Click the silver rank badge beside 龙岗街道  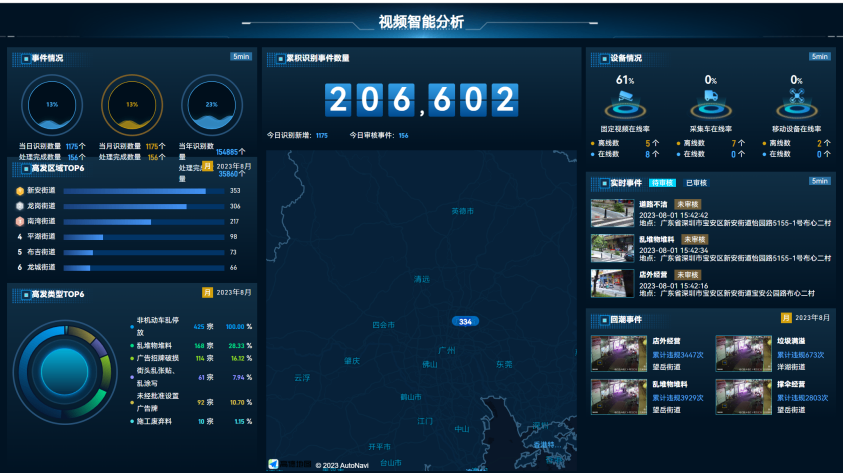pyautogui.click(x=20, y=206)
